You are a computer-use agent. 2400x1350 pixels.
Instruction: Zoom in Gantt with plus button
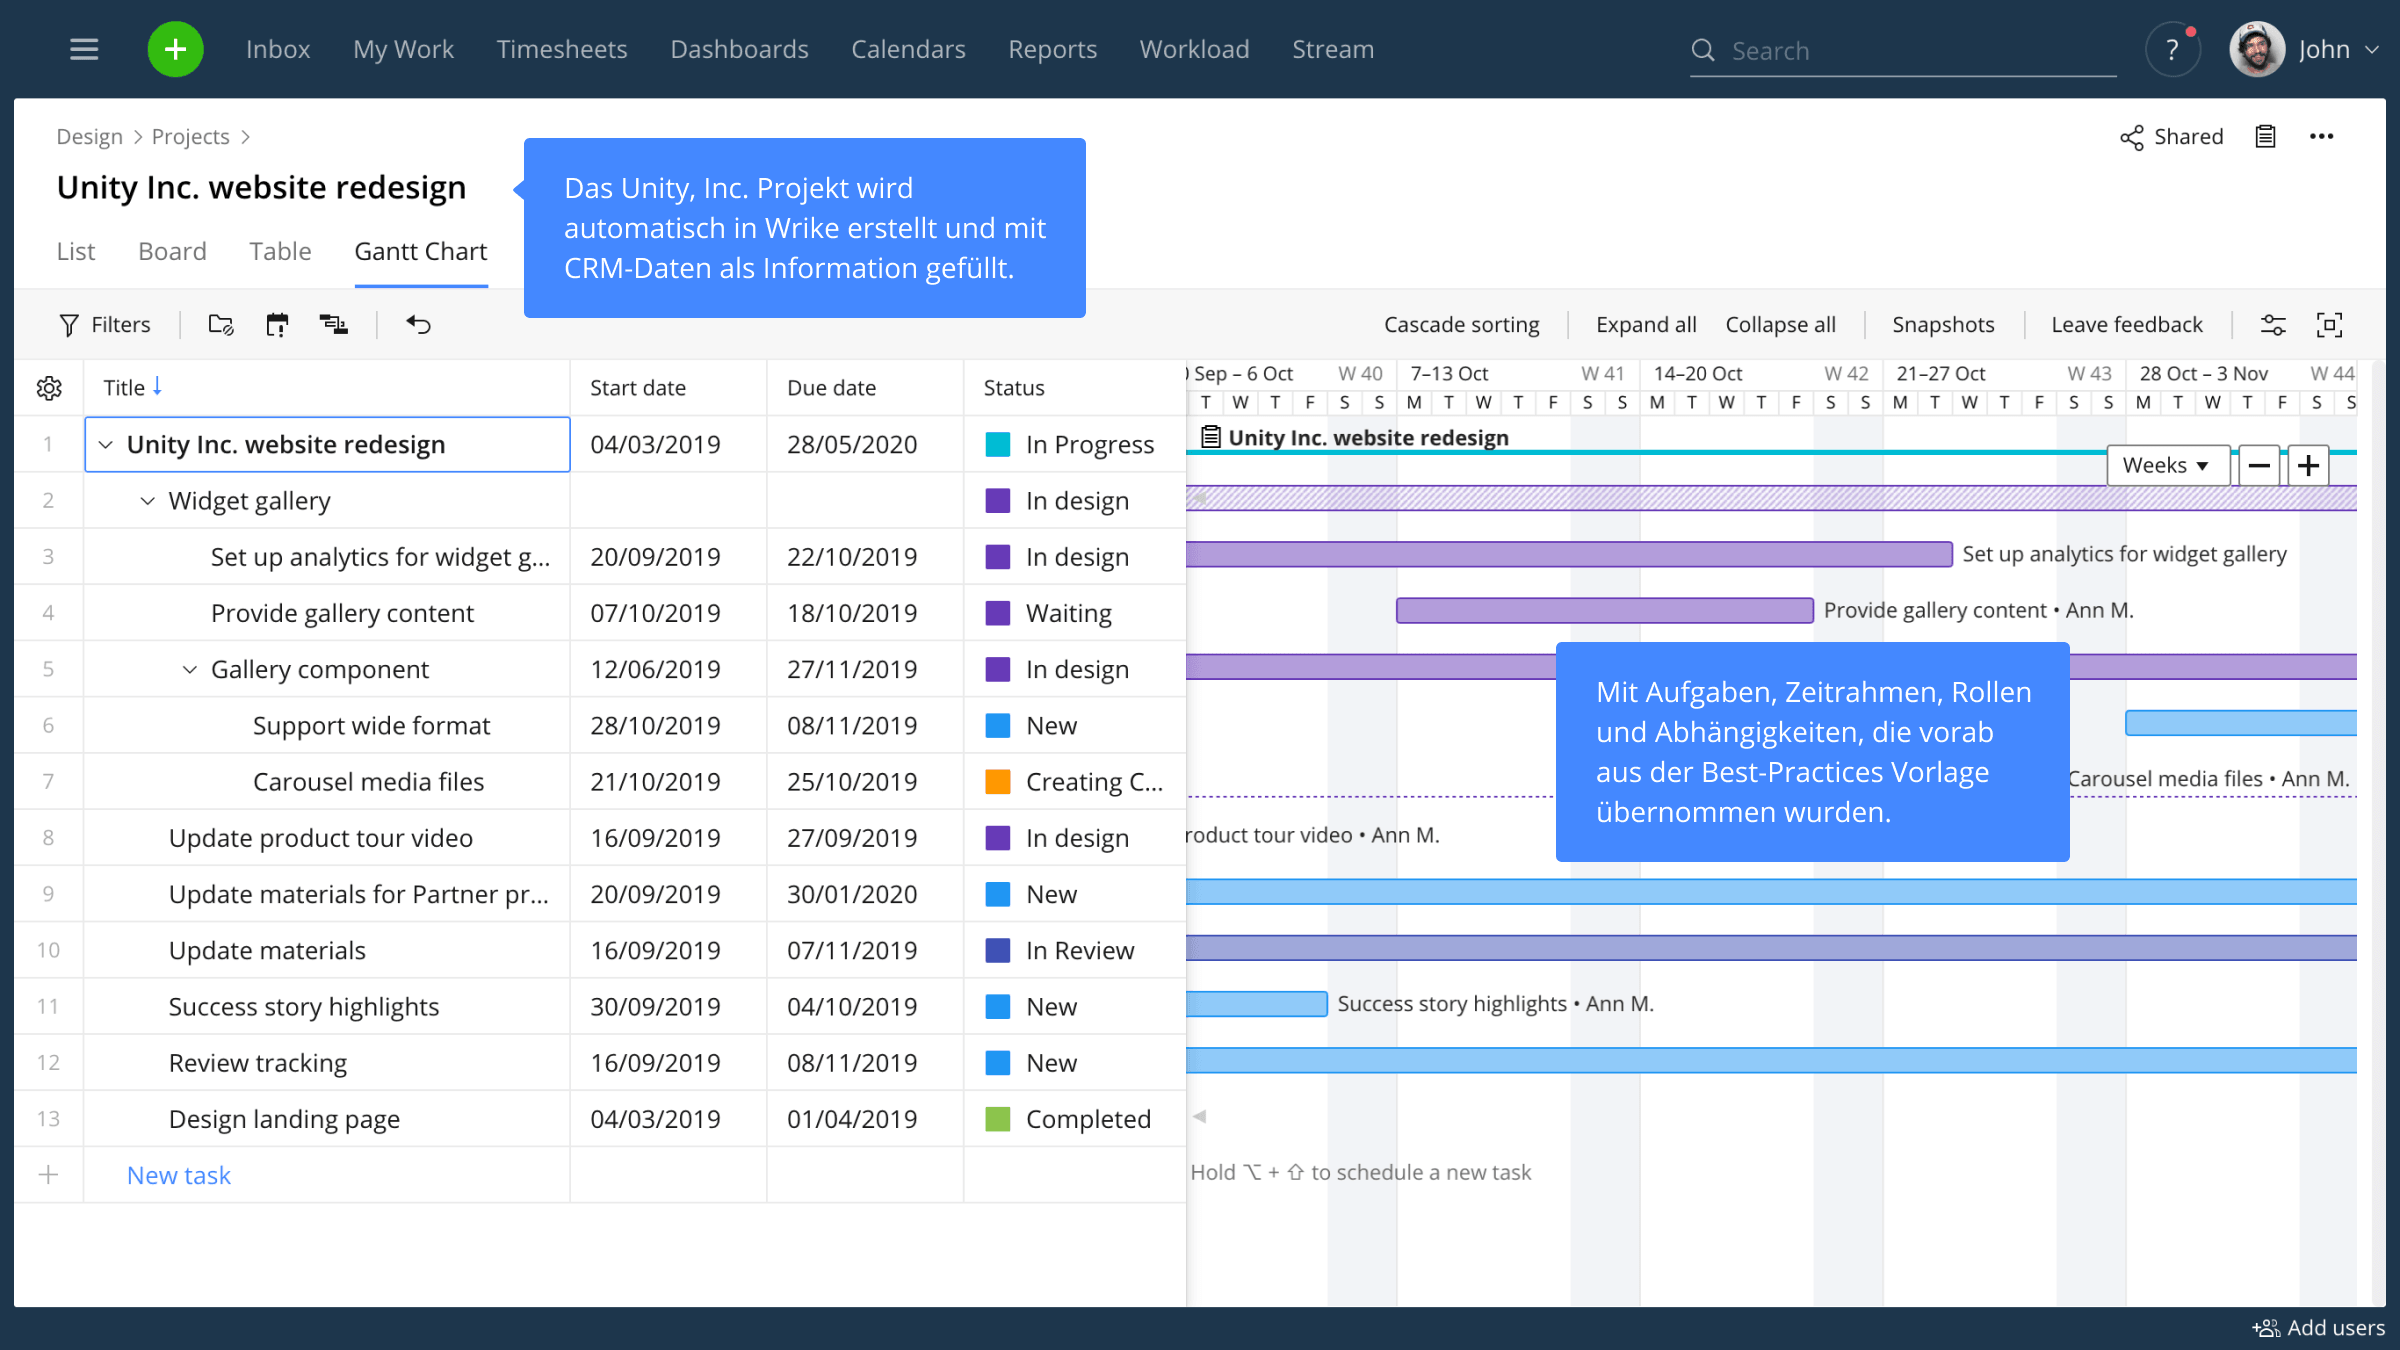tap(2308, 465)
